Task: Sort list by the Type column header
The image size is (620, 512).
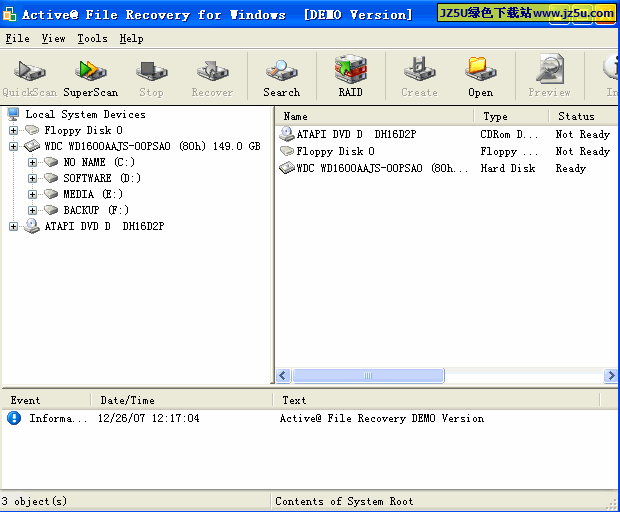Action: [511, 116]
